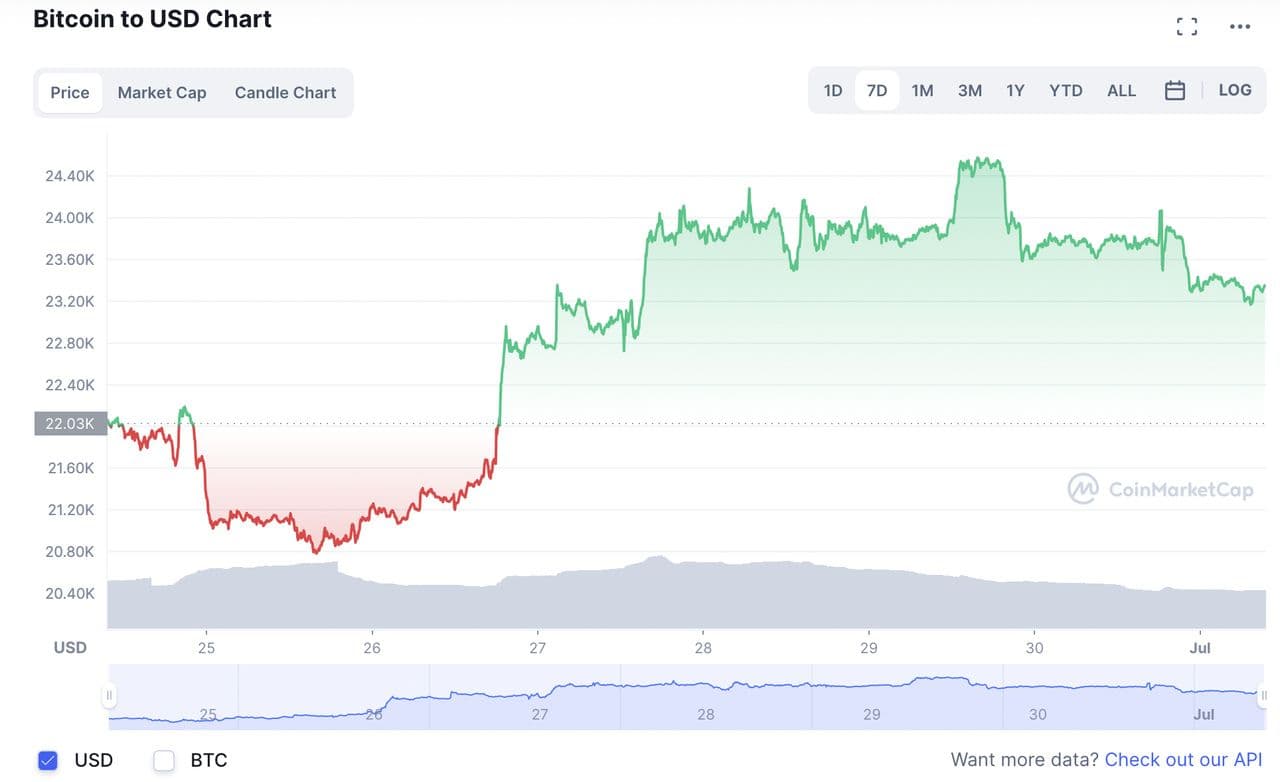1280x782 pixels.
Task: Click the left range slider handle
Action: click(109, 695)
